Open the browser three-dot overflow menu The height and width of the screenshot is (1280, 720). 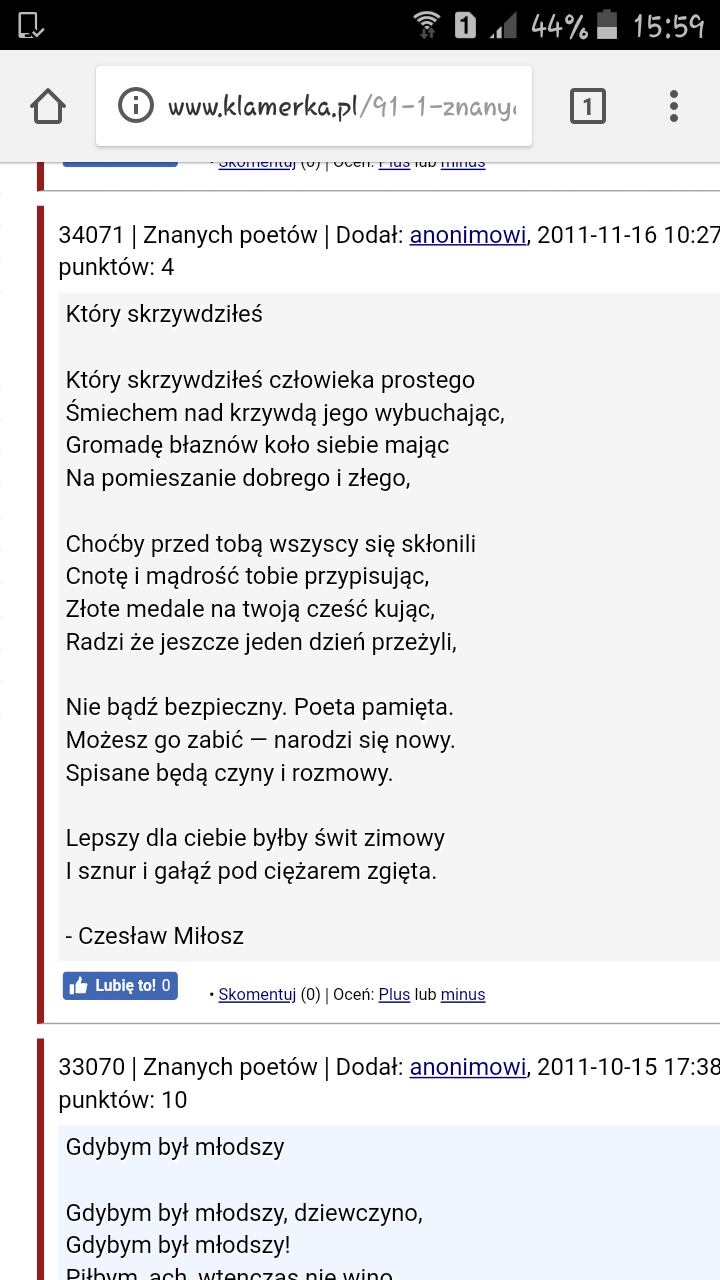[674, 106]
